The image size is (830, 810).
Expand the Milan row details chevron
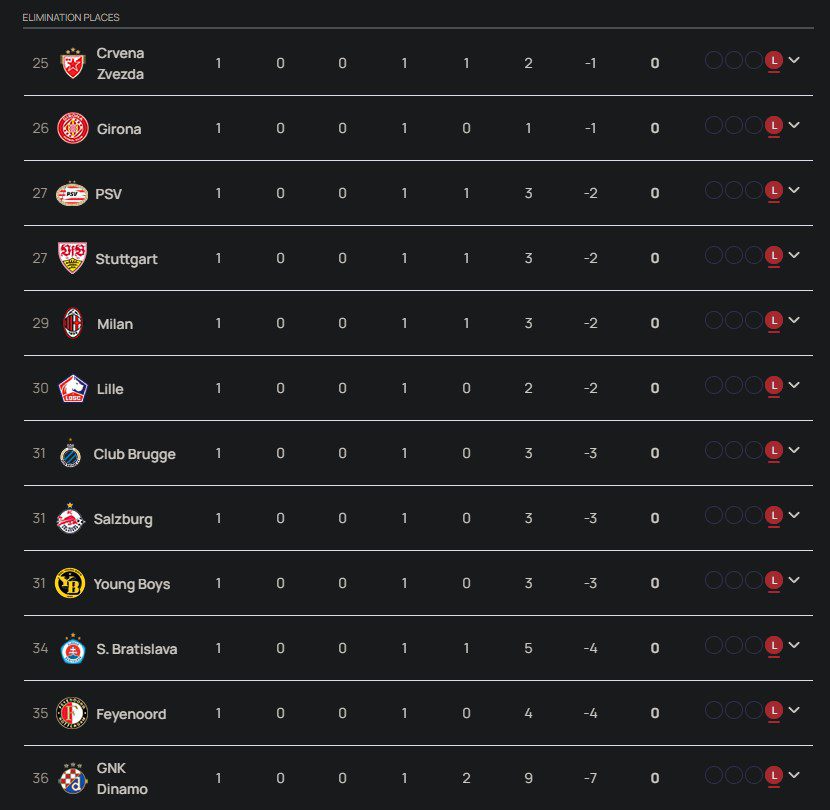tap(794, 320)
